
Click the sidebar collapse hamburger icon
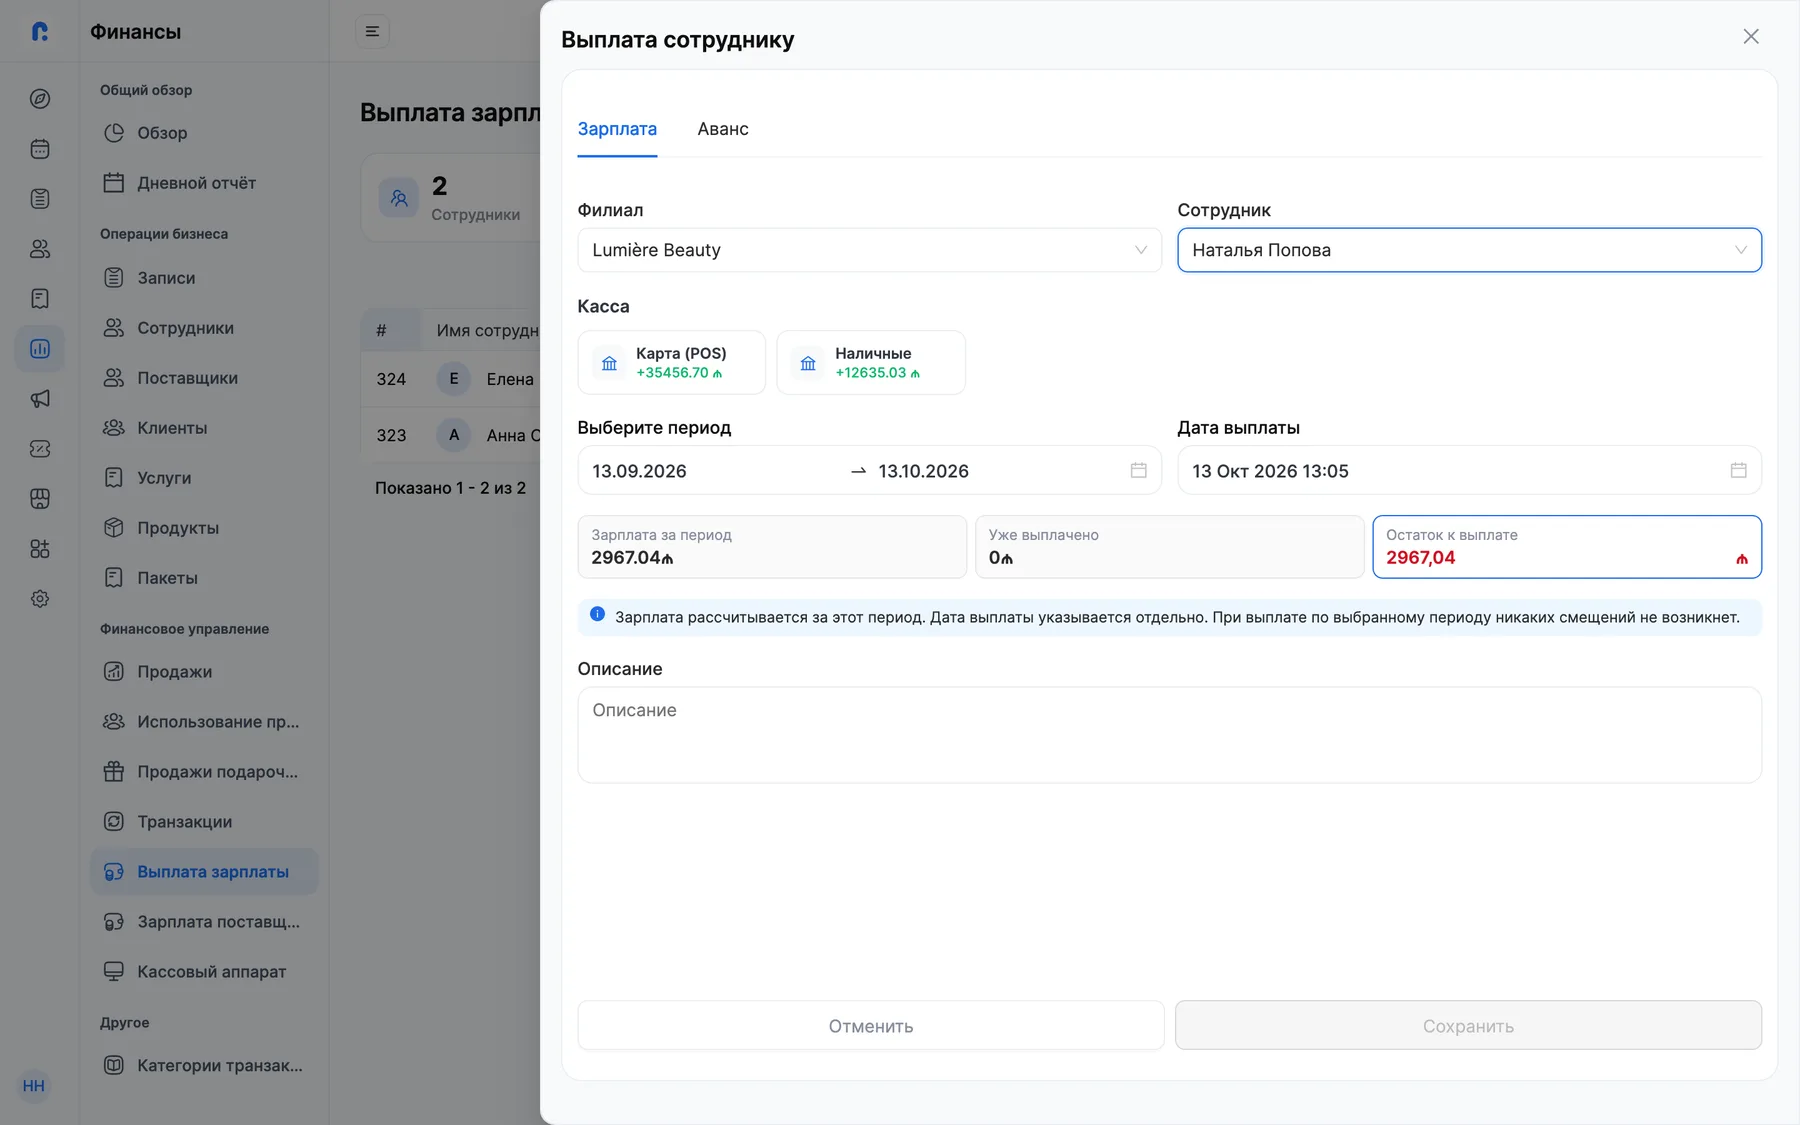pos(372,32)
